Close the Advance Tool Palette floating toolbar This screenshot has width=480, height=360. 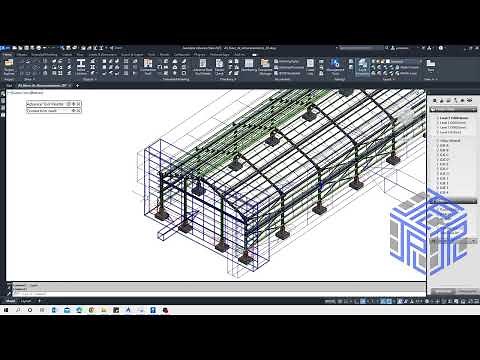tap(78, 104)
